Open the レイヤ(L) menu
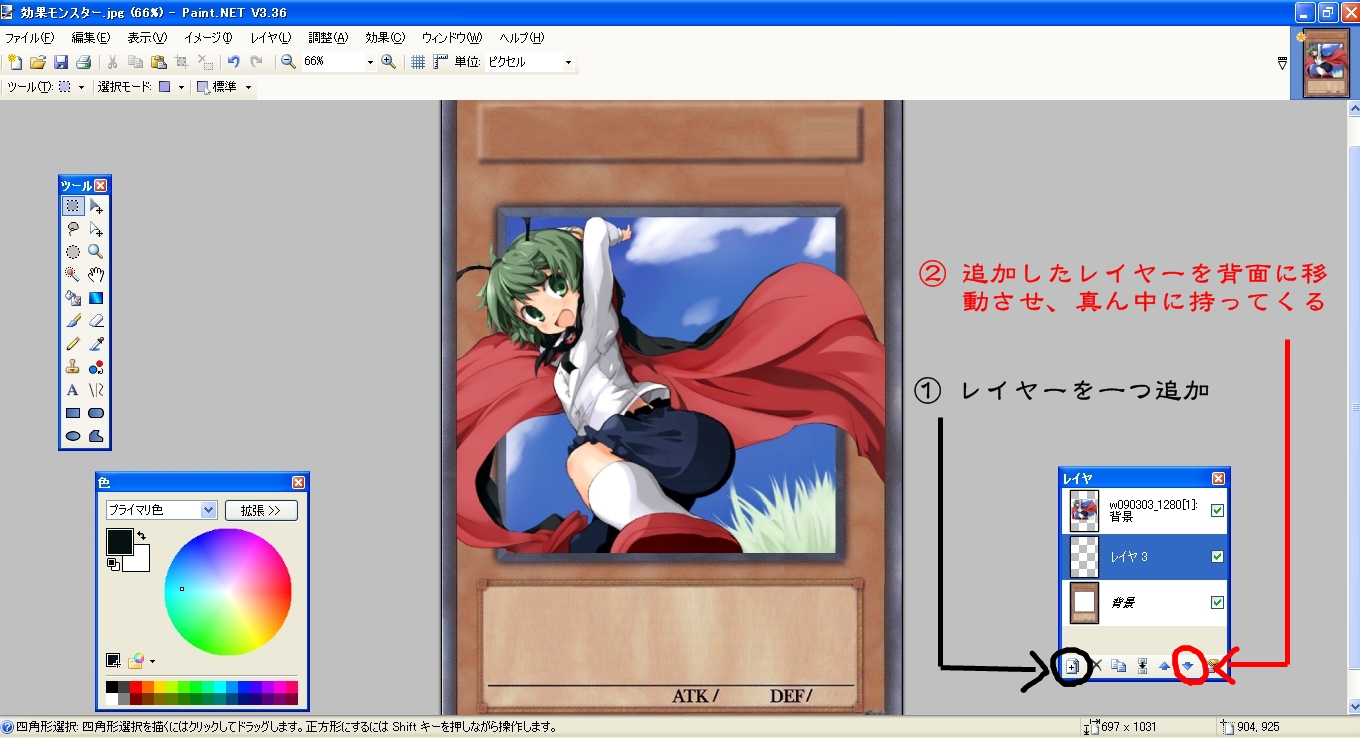The image size is (1360, 738). [x=271, y=38]
